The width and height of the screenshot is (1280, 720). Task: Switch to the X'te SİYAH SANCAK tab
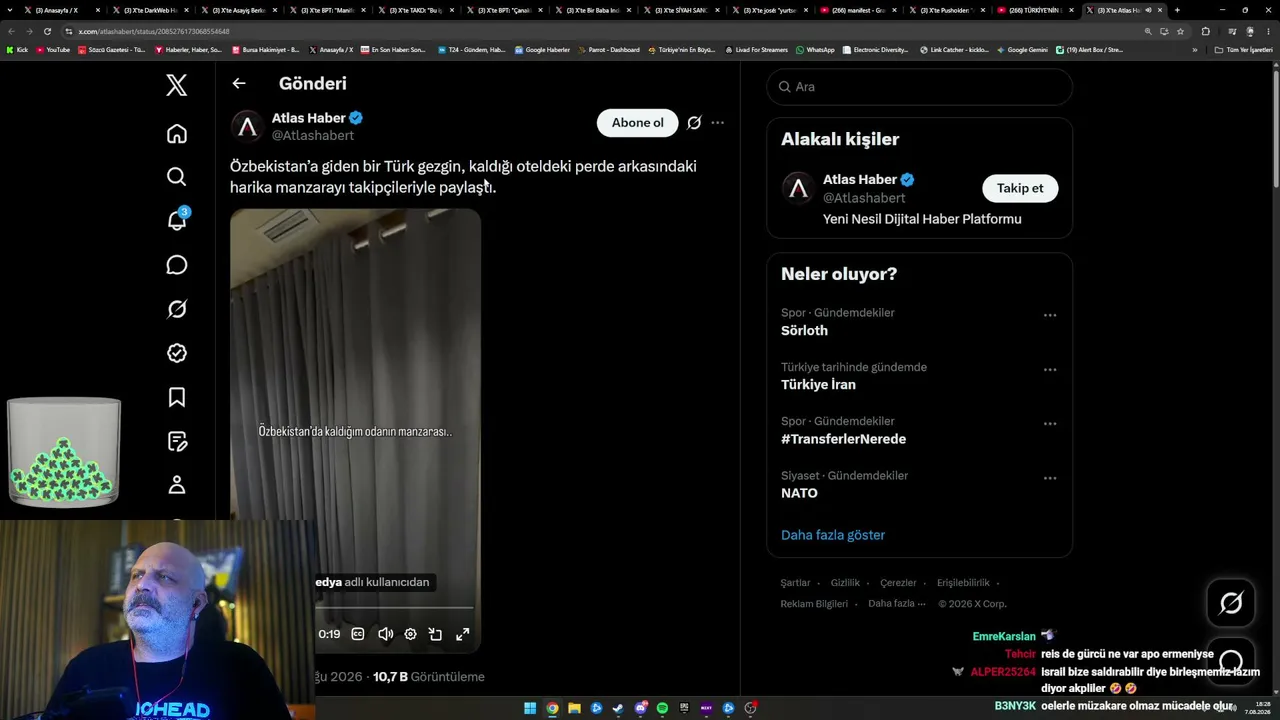681,10
